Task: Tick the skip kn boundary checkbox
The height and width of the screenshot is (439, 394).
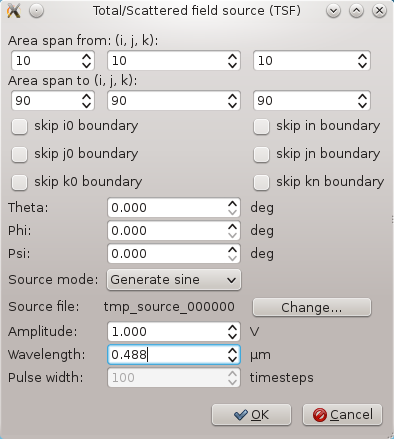Action: [x=261, y=183]
